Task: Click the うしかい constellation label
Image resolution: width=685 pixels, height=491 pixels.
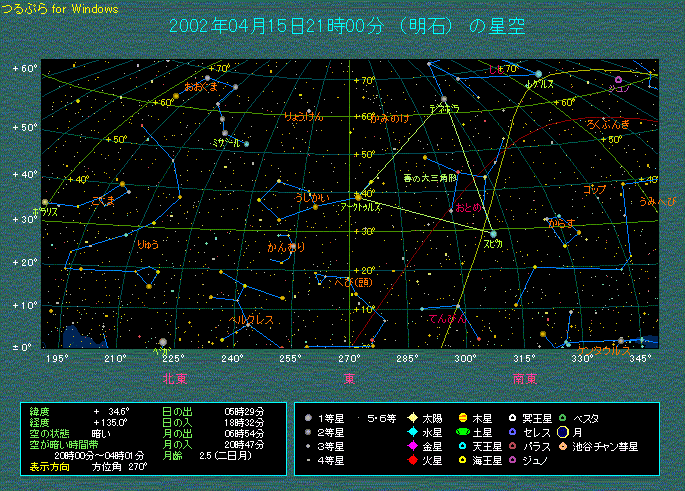Action: [312, 197]
